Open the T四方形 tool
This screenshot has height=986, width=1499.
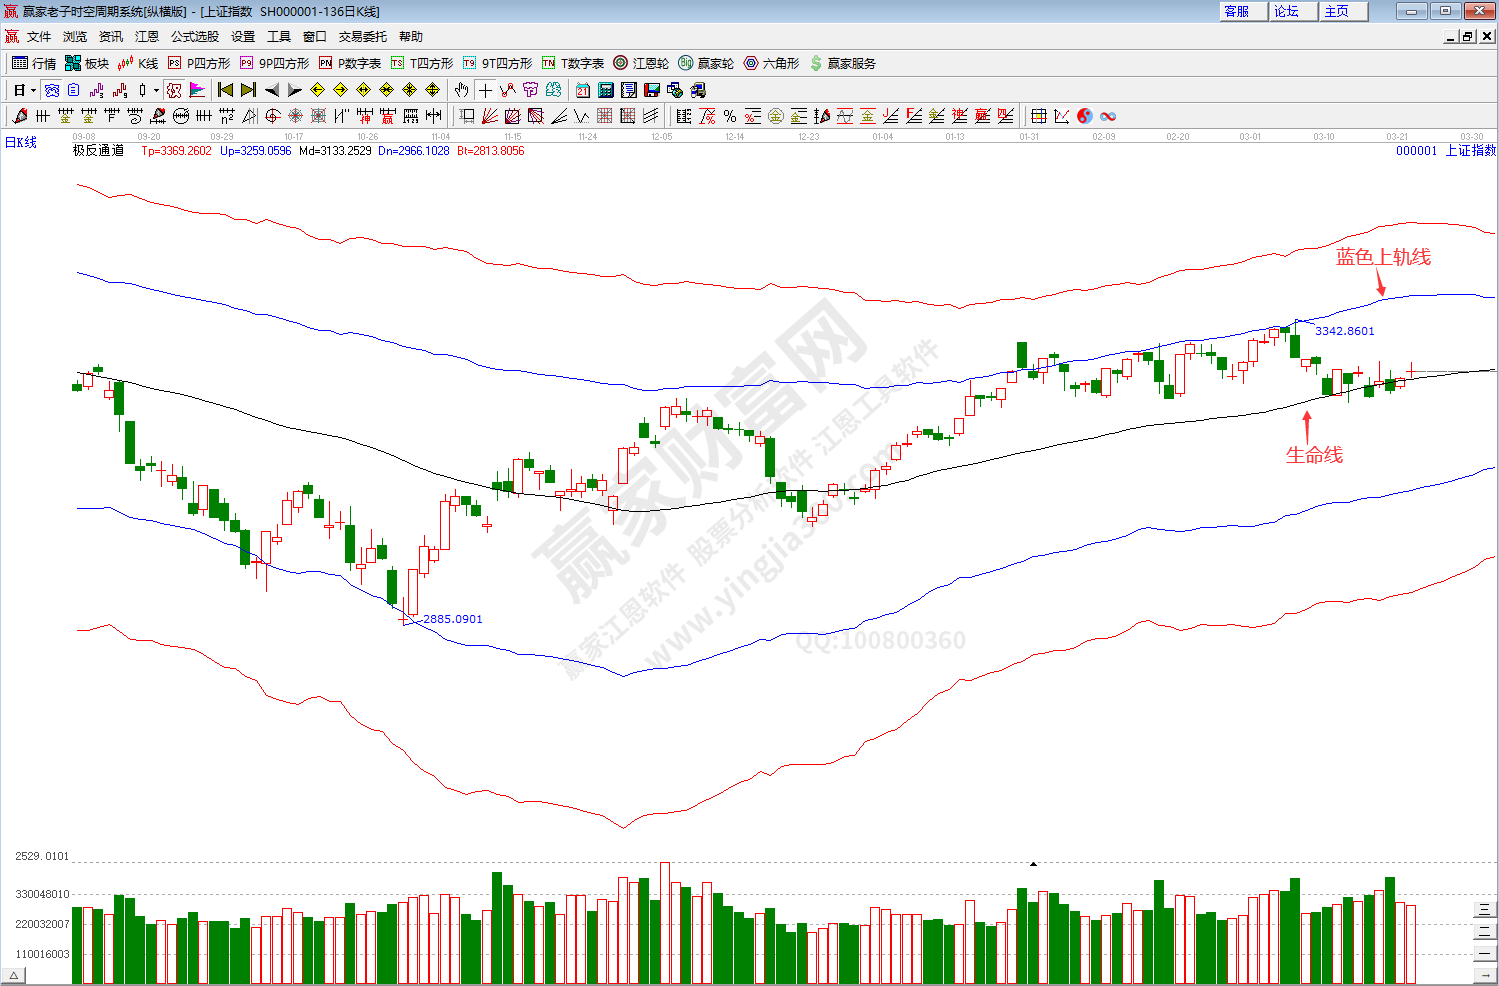pyautogui.click(x=422, y=63)
